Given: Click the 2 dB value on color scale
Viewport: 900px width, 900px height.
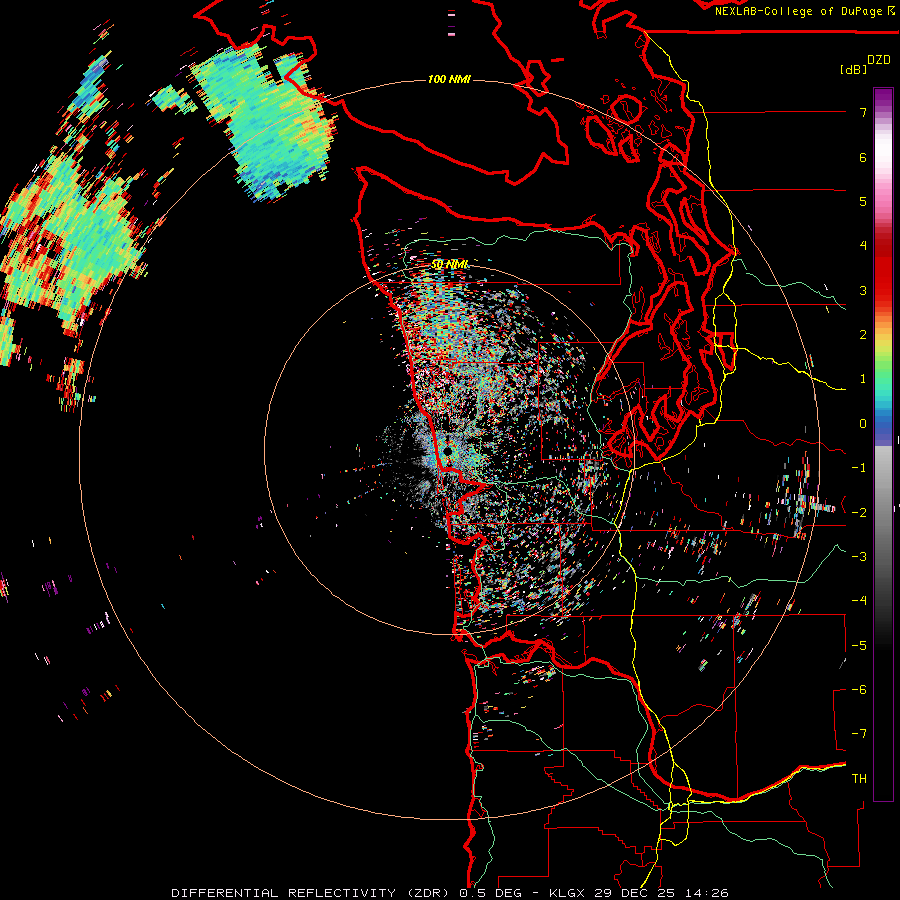Looking at the screenshot, I should pyautogui.click(x=863, y=335).
